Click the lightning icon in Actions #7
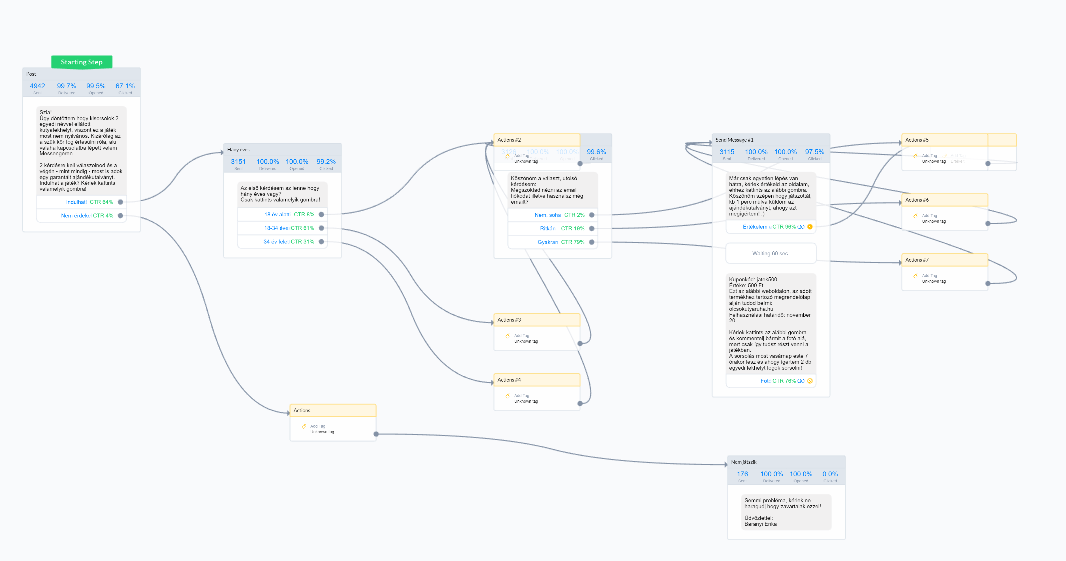 [915, 276]
